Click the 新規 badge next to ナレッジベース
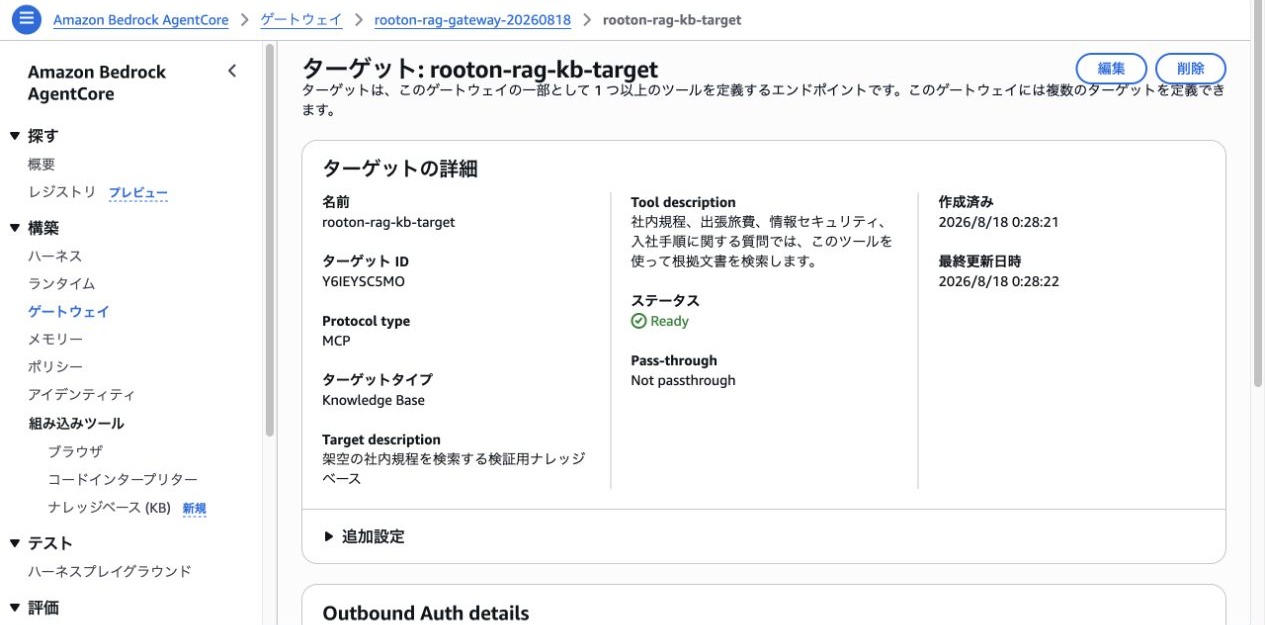This screenshot has height=625, width=1265. (194, 509)
